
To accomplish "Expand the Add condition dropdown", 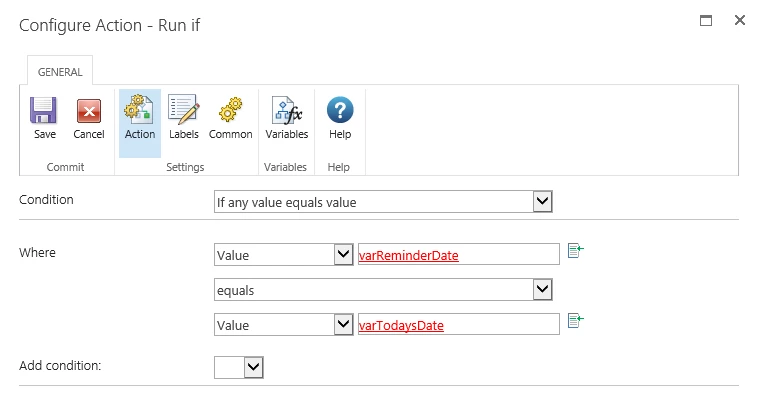I will pyautogui.click(x=239, y=367).
